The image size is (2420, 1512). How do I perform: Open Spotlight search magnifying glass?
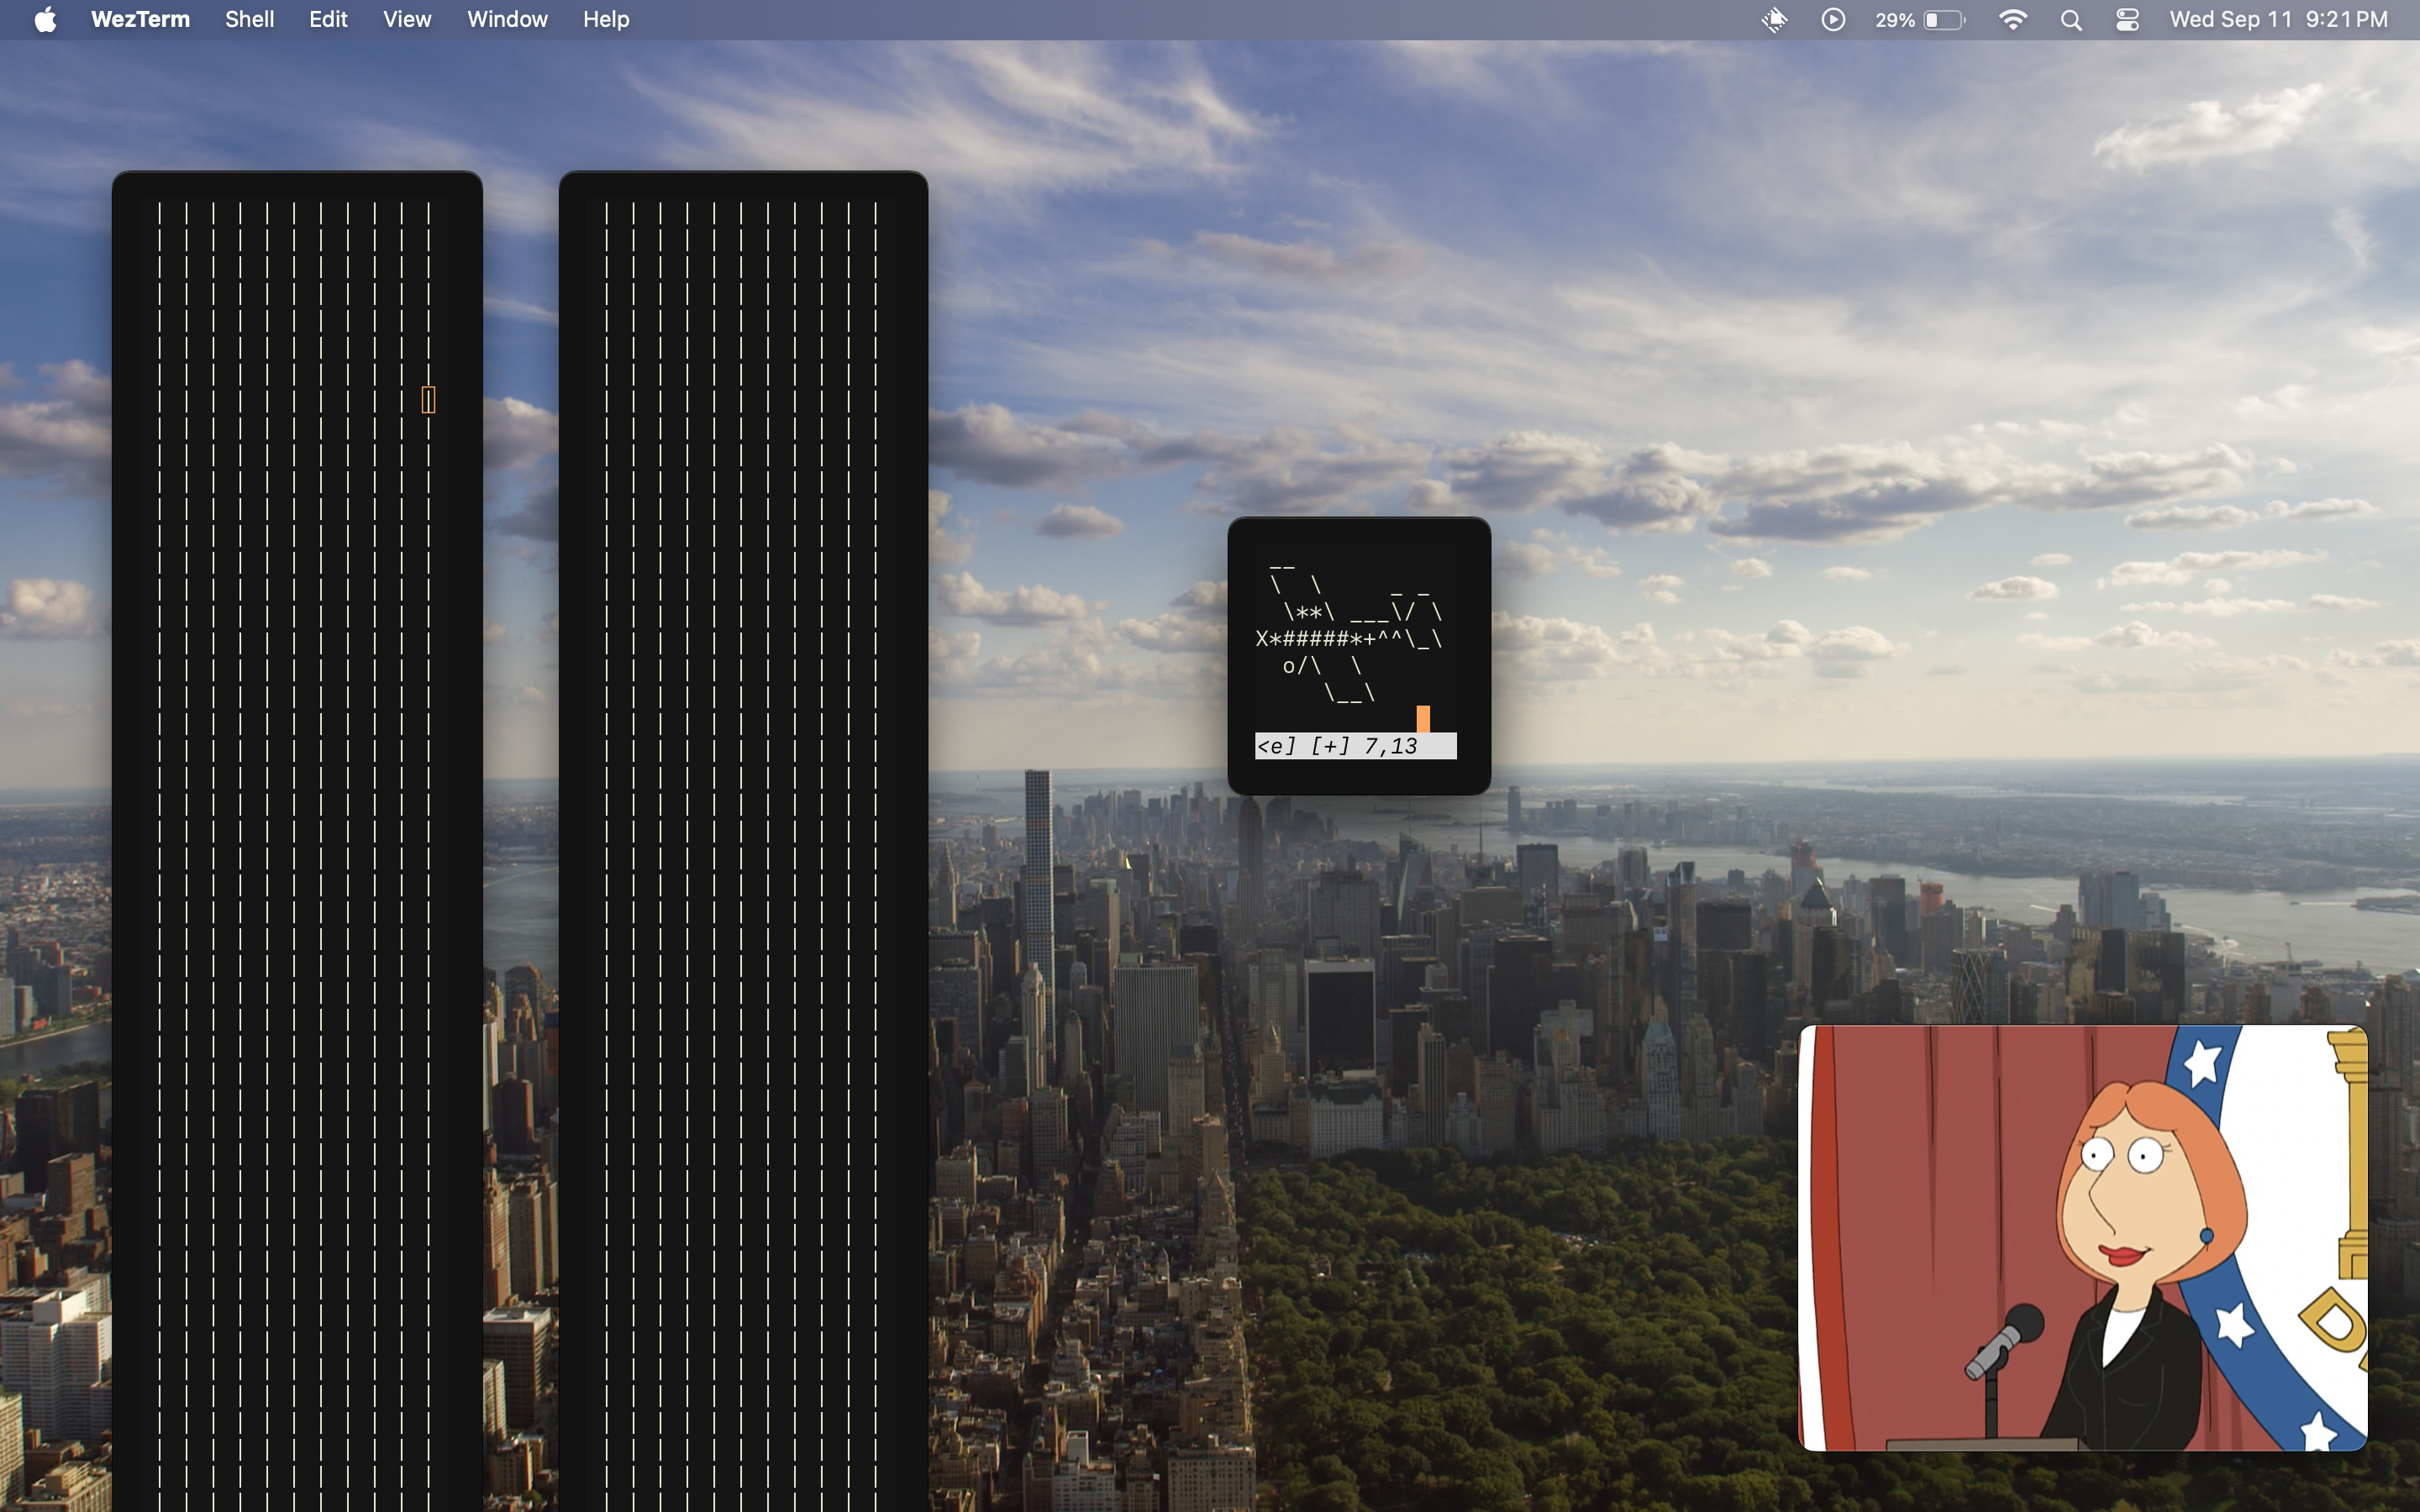point(2071,19)
